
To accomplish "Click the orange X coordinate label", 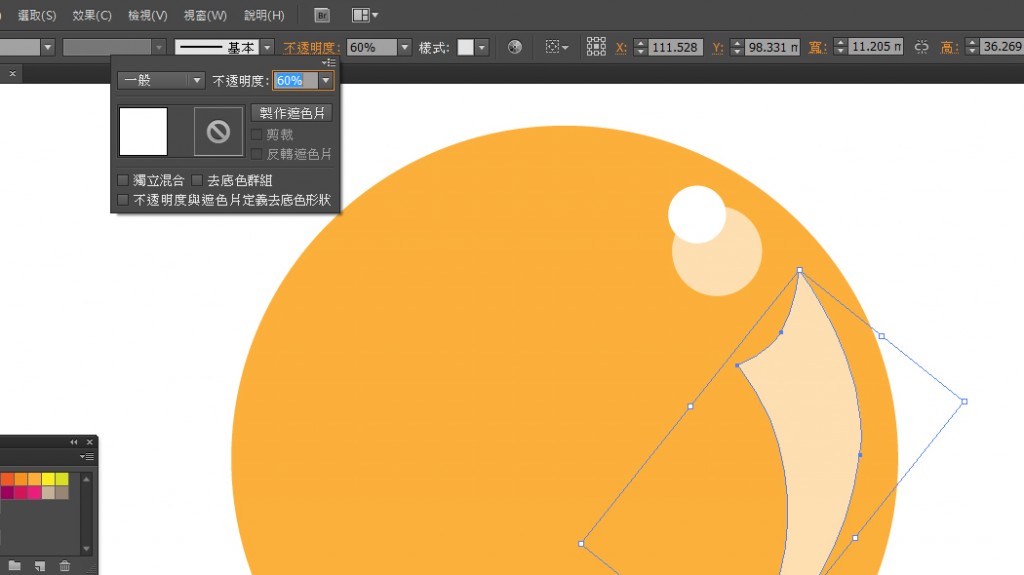I will (621, 48).
